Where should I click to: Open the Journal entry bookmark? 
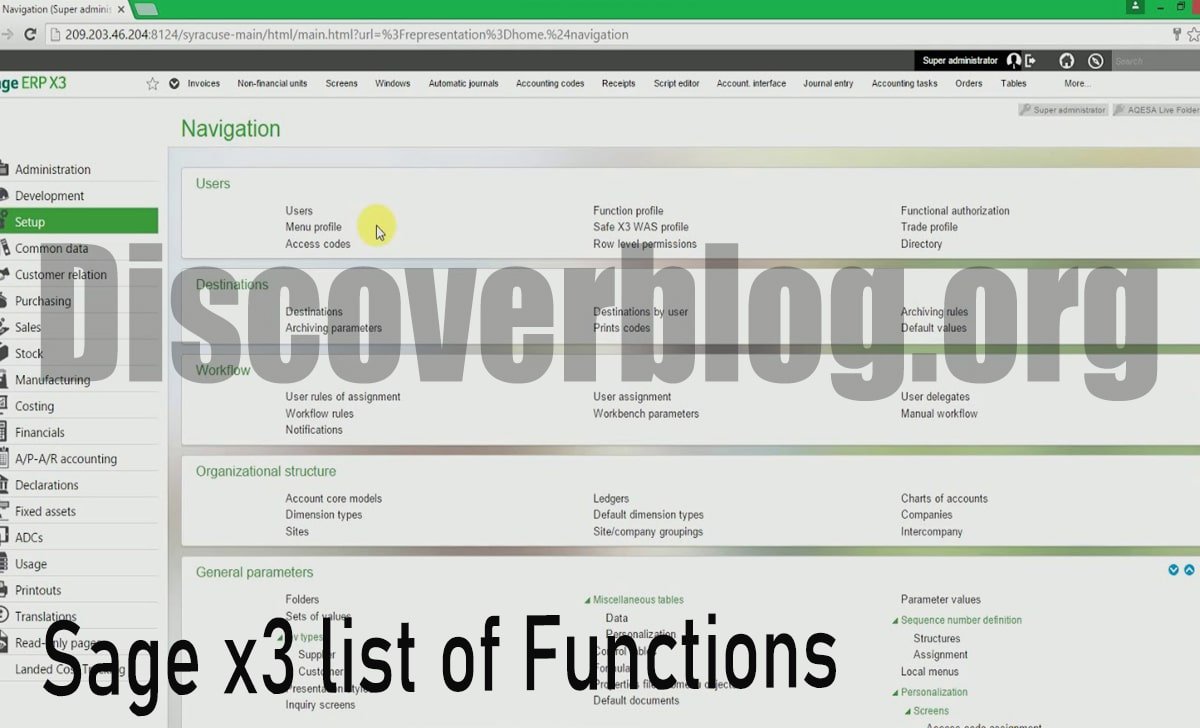point(828,84)
